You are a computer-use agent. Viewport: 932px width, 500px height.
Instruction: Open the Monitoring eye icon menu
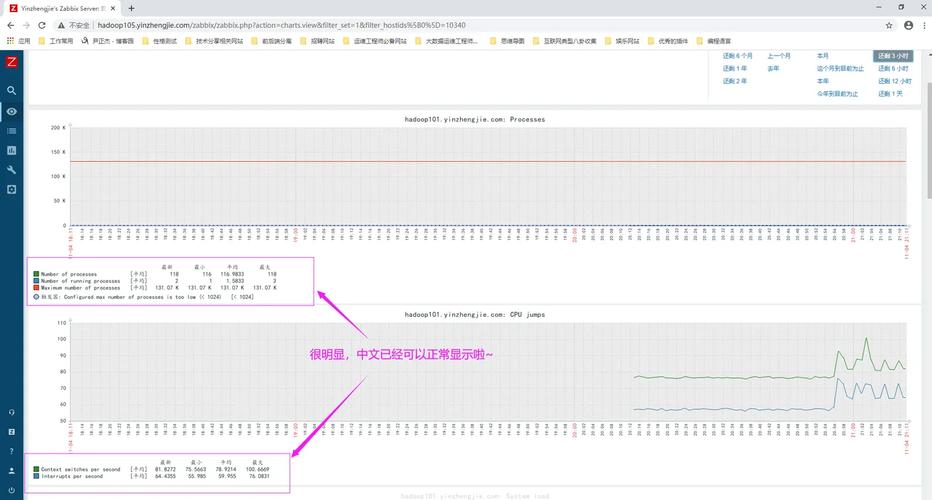pyautogui.click(x=11, y=111)
